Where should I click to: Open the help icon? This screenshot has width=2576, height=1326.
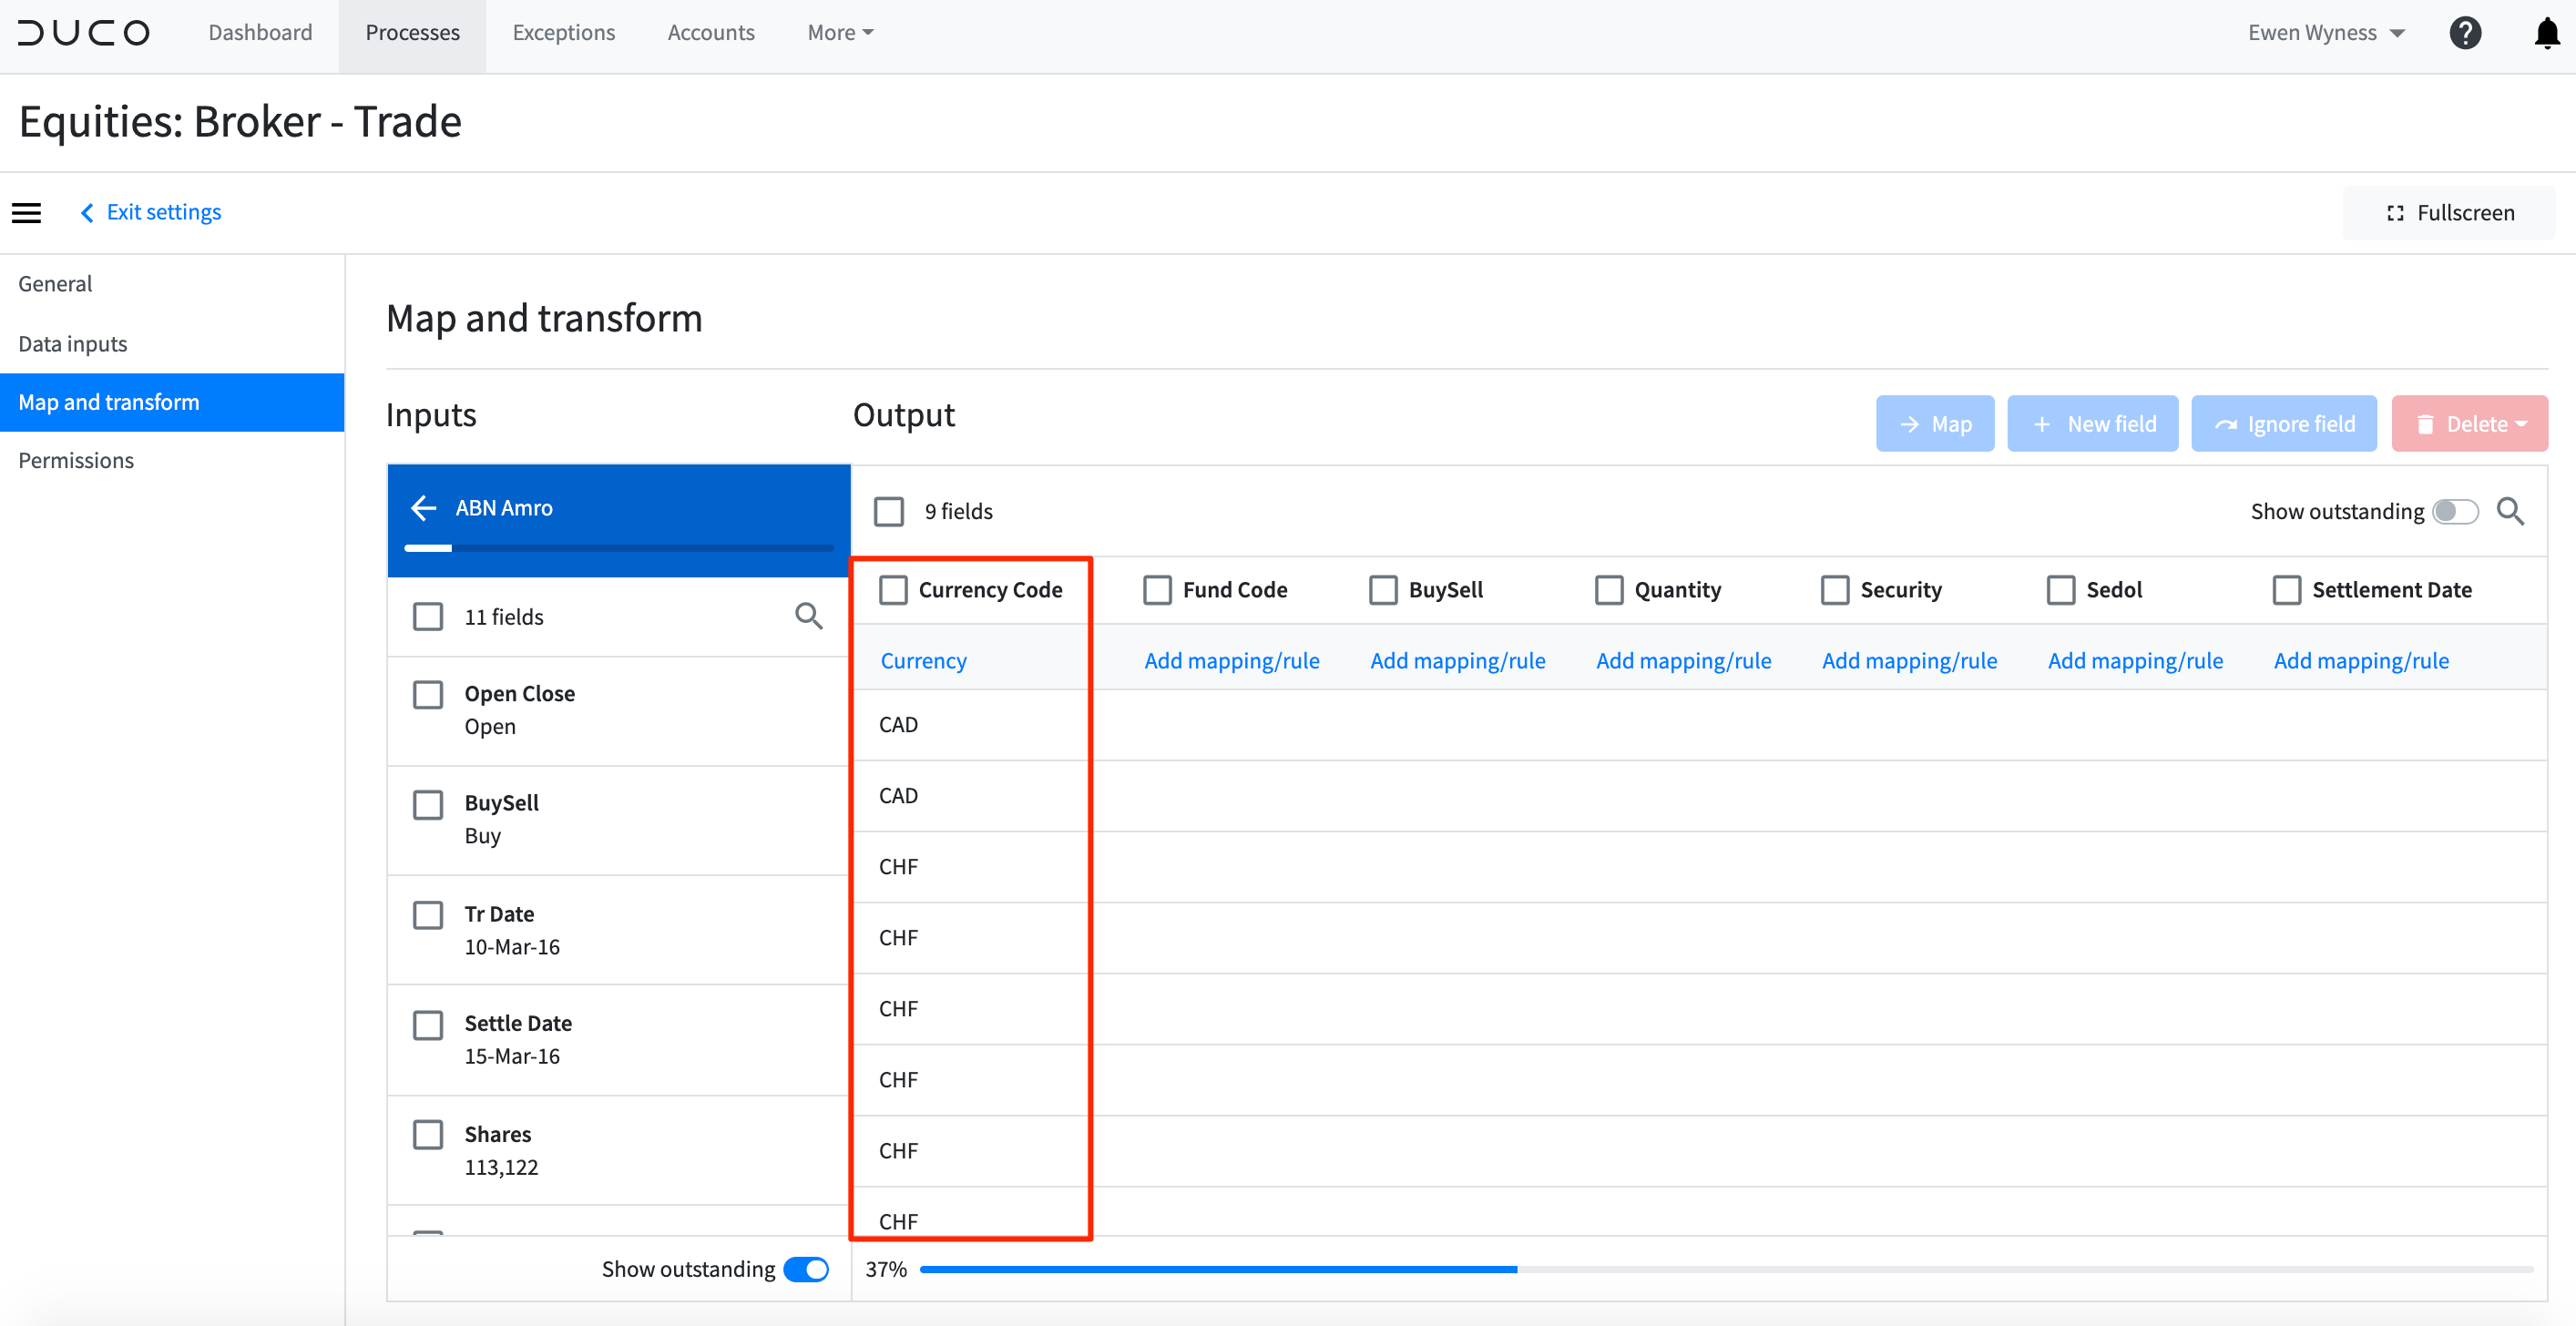click(x=2465, y=32)
